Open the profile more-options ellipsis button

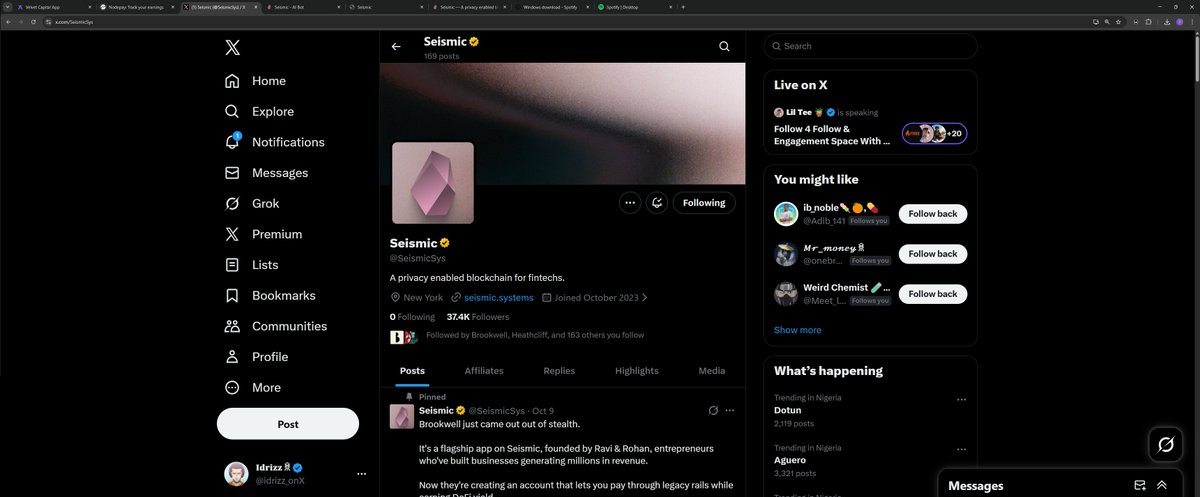(629, 202)
